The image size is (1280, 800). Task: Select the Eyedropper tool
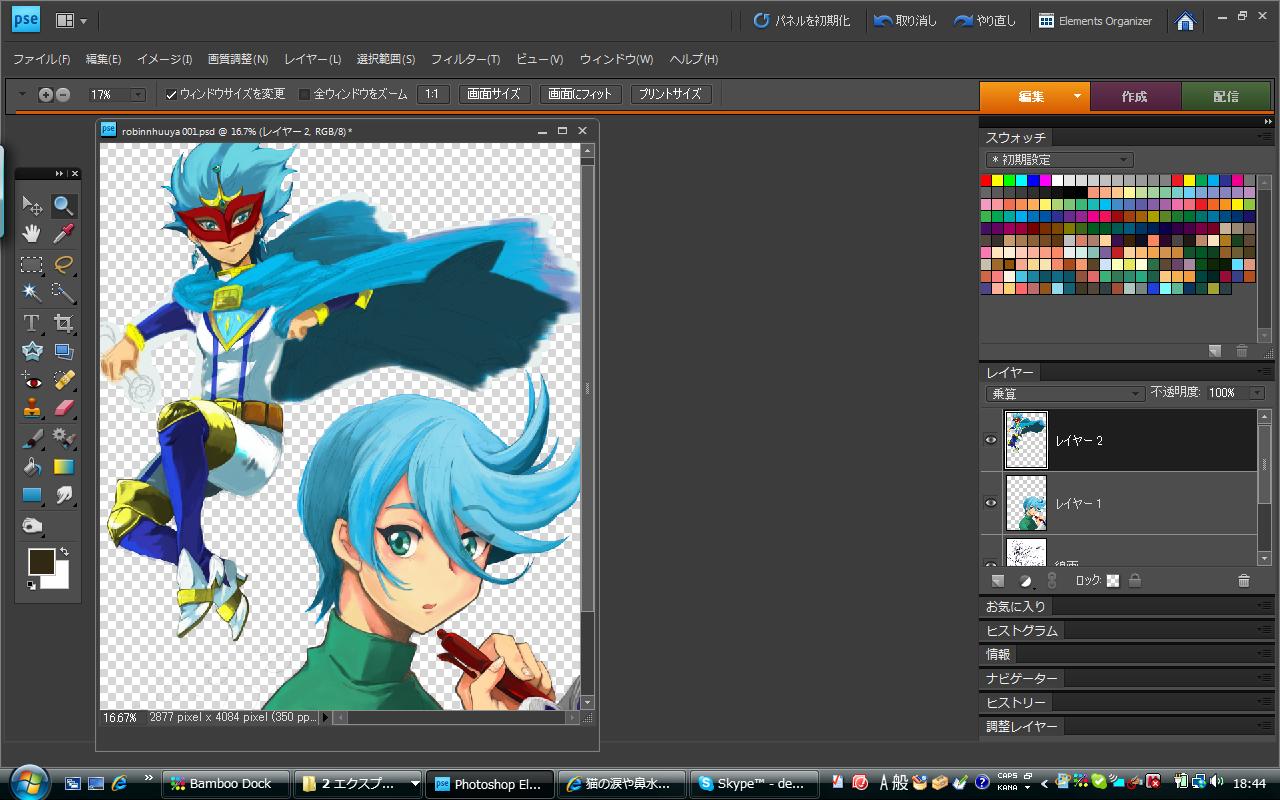(x=64, y=234)
